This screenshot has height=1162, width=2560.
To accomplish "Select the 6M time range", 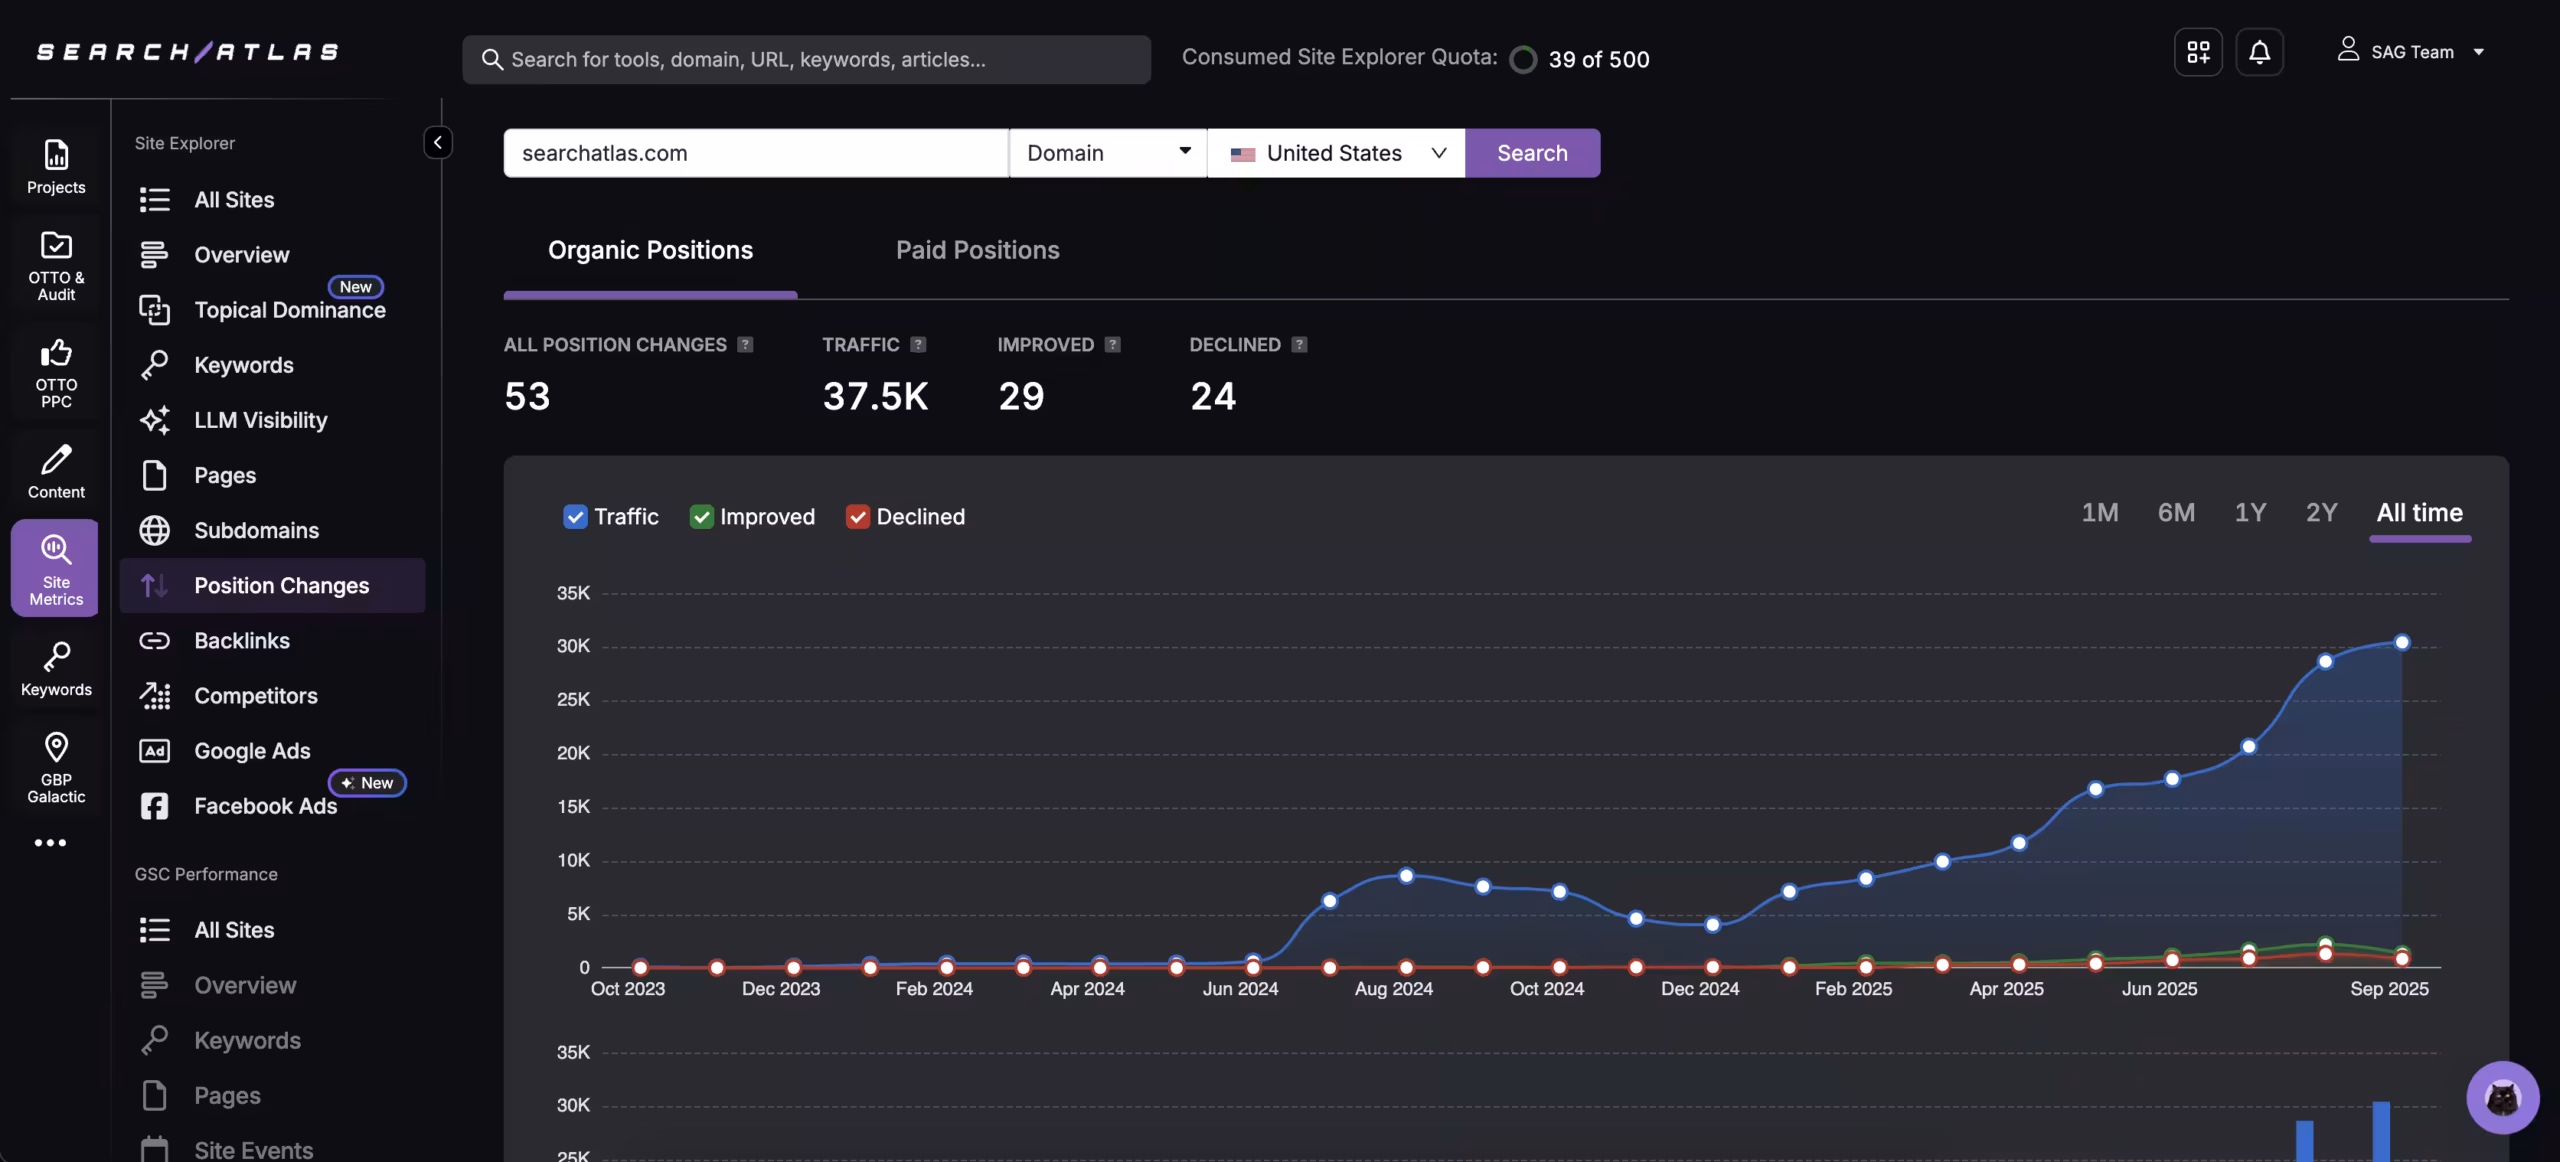I will (x=2176, y=513).
